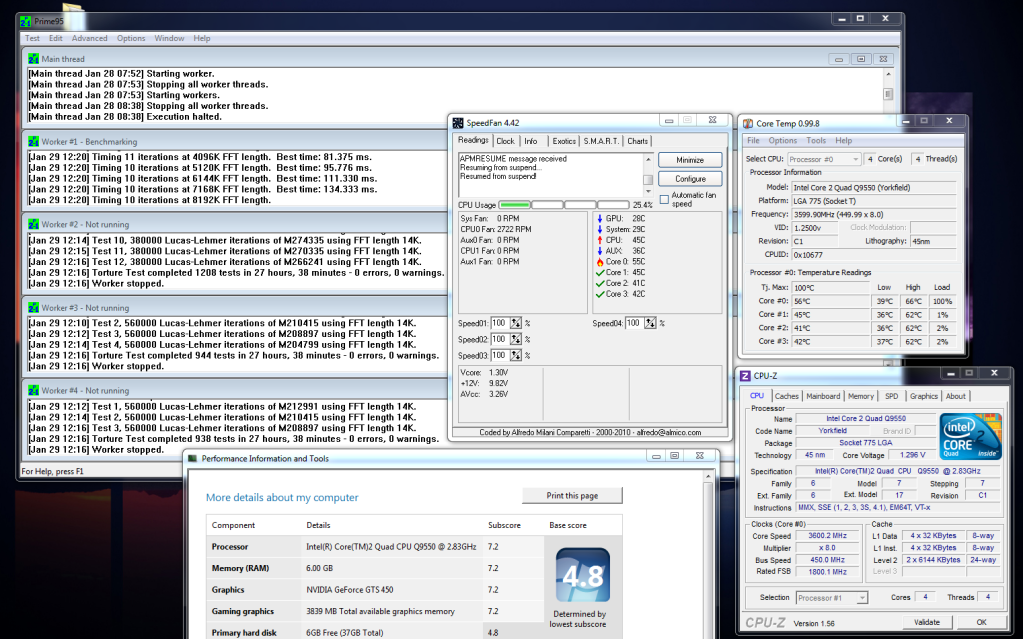This screenshot has height=639, width=1023.
Task: Click the Performance Information window scrollbar
Action: pos(708,555)
